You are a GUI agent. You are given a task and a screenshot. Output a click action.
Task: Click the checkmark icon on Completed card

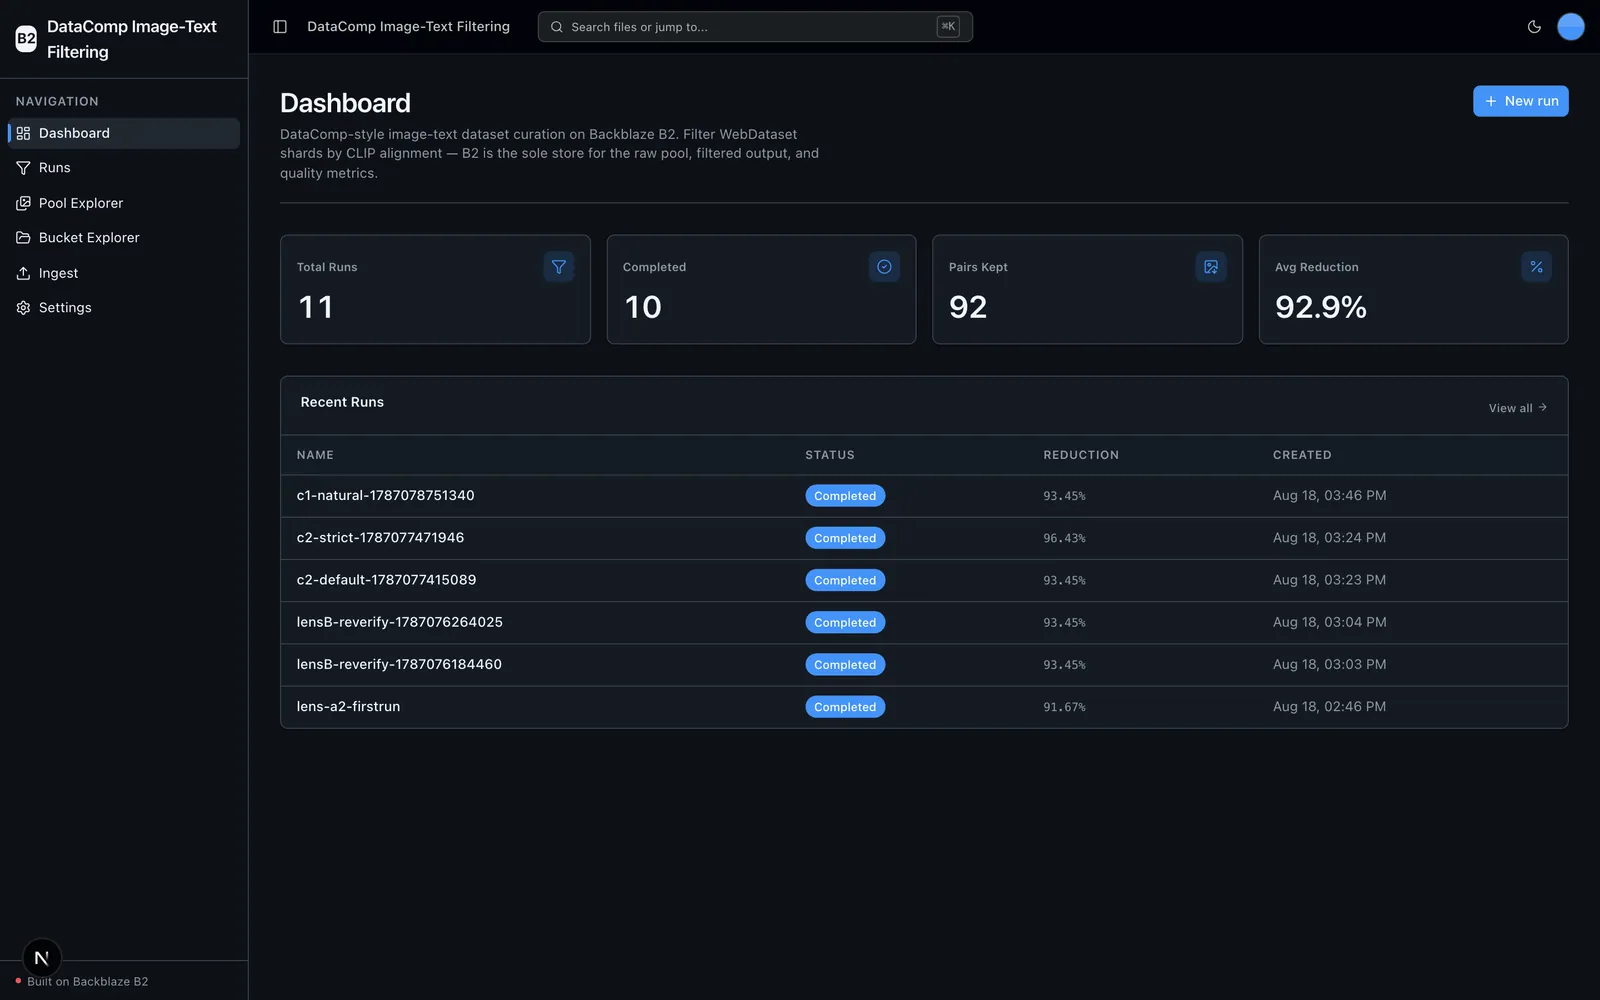[x=884, y=267]
